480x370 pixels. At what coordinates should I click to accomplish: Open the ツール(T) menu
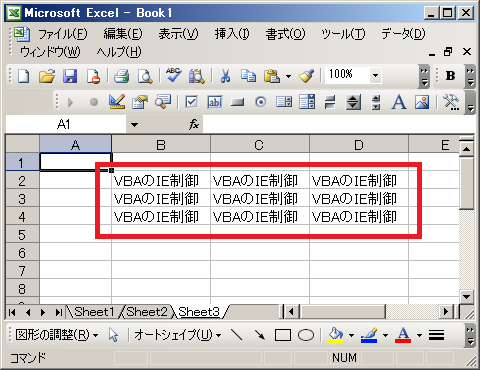coord(343,34)
